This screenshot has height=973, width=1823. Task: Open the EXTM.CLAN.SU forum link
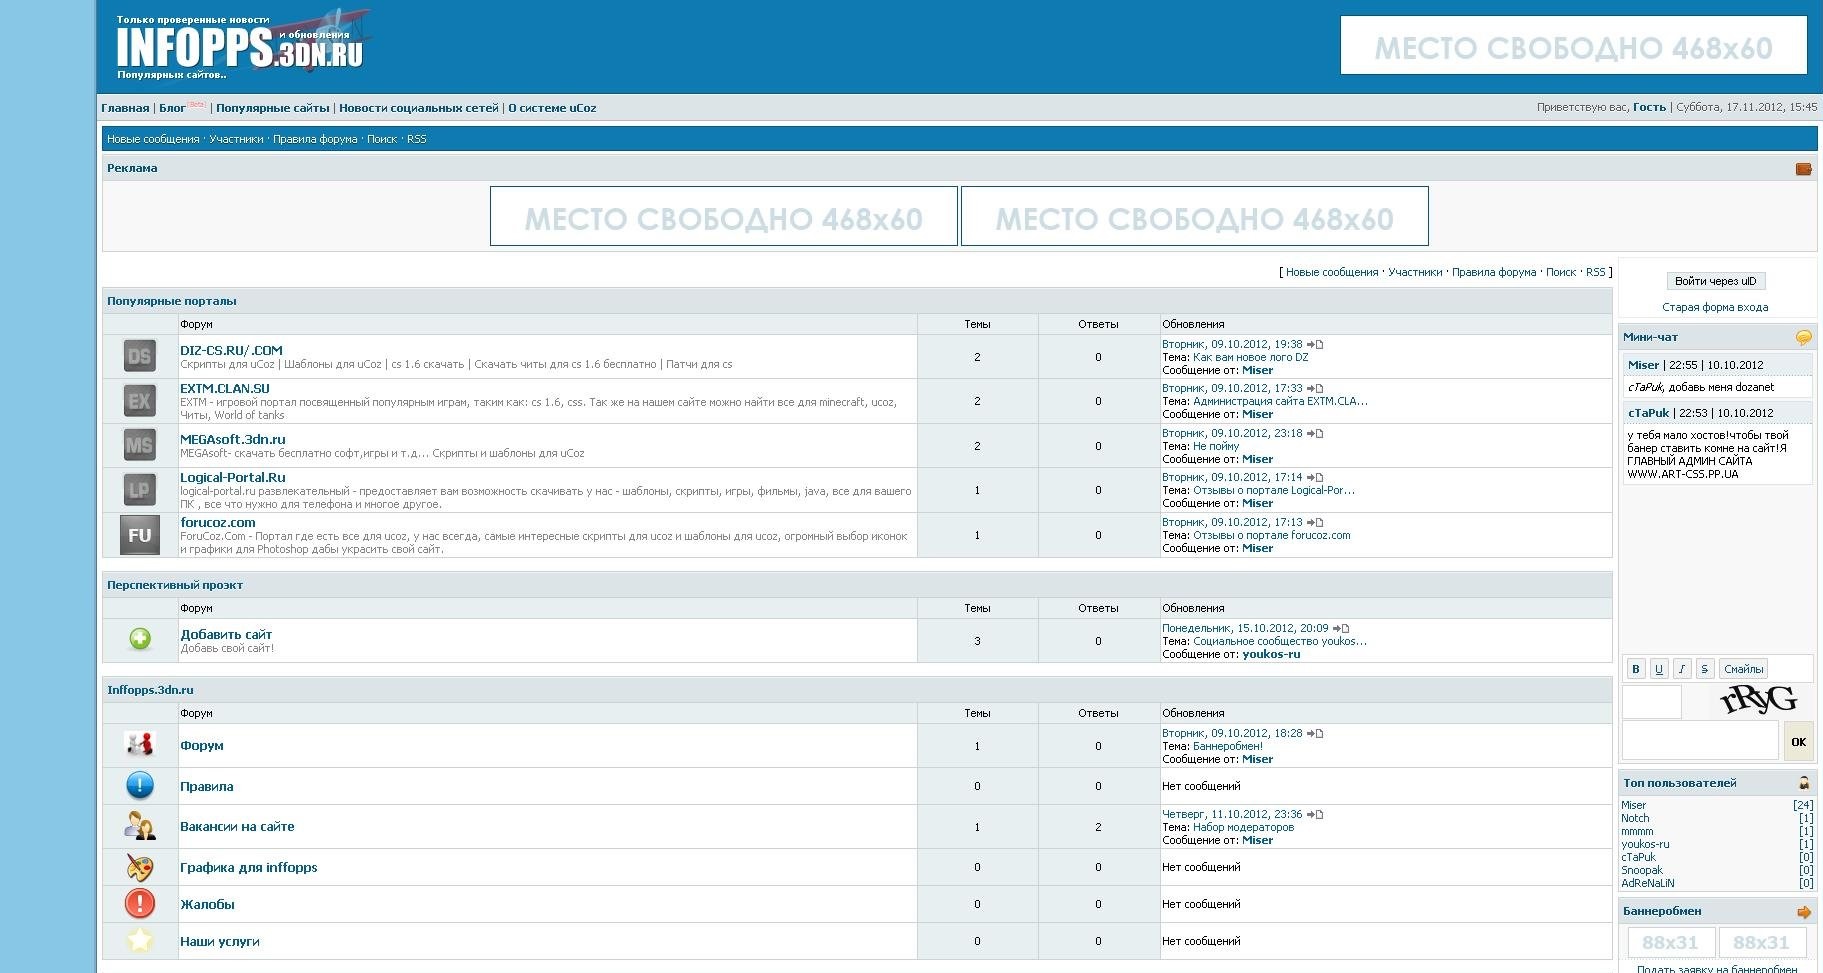tap(225, 389)
